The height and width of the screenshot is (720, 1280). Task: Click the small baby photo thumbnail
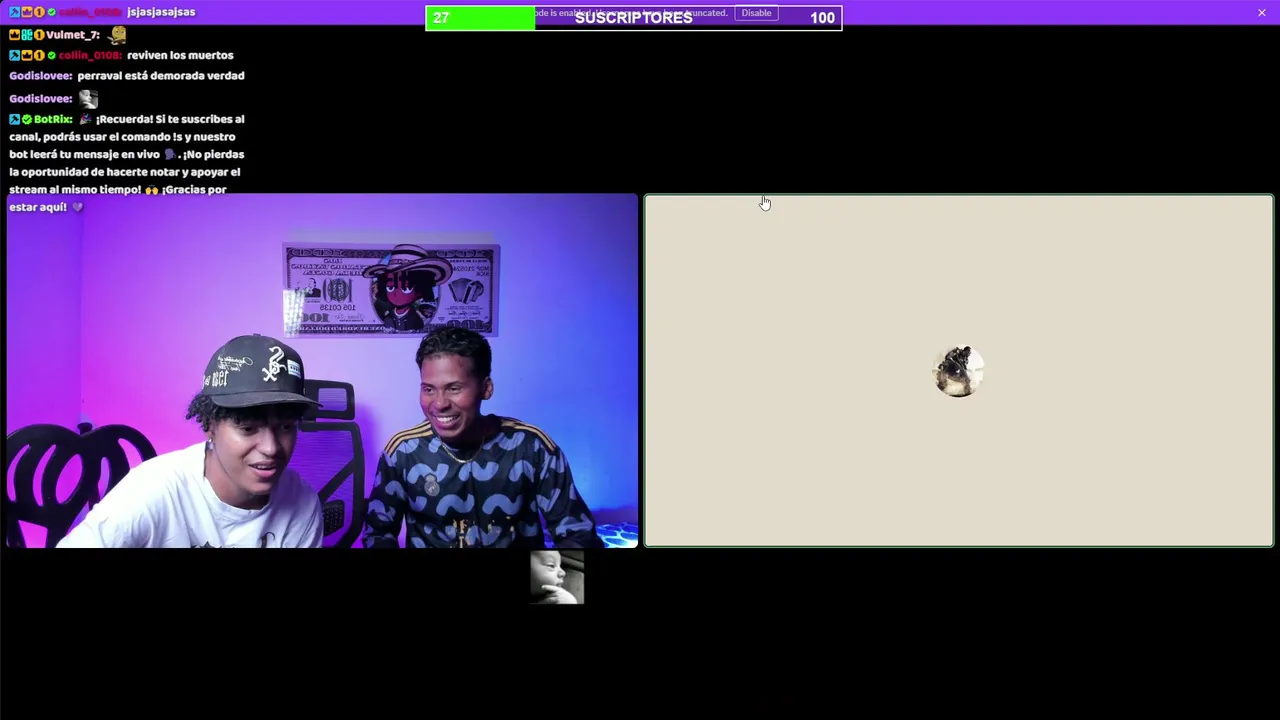click(x=557, y=577)
